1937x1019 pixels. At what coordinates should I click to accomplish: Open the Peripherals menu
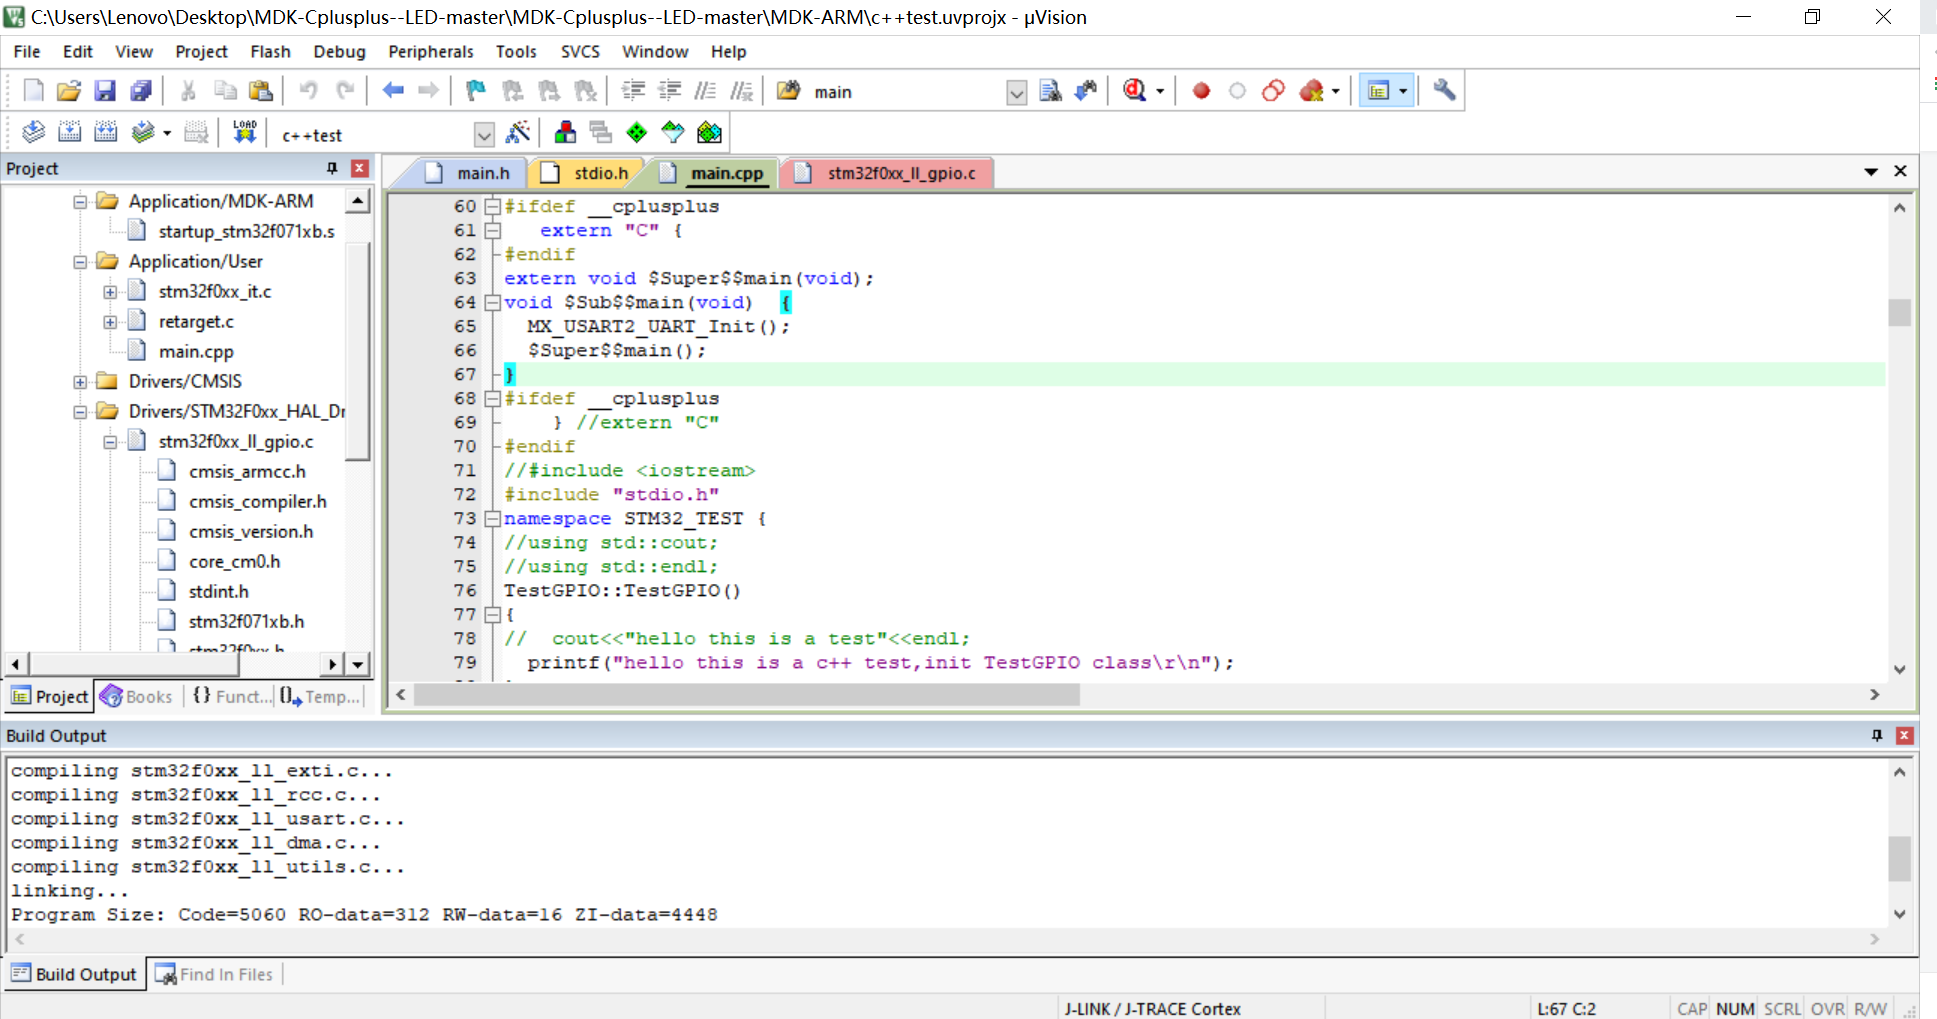[430, 51]
